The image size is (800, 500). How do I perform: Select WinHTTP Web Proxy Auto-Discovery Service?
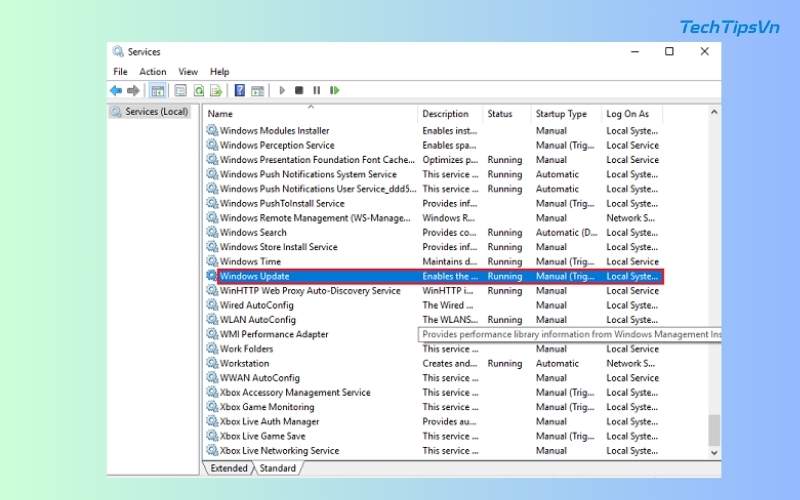click(x=434, y=290)
